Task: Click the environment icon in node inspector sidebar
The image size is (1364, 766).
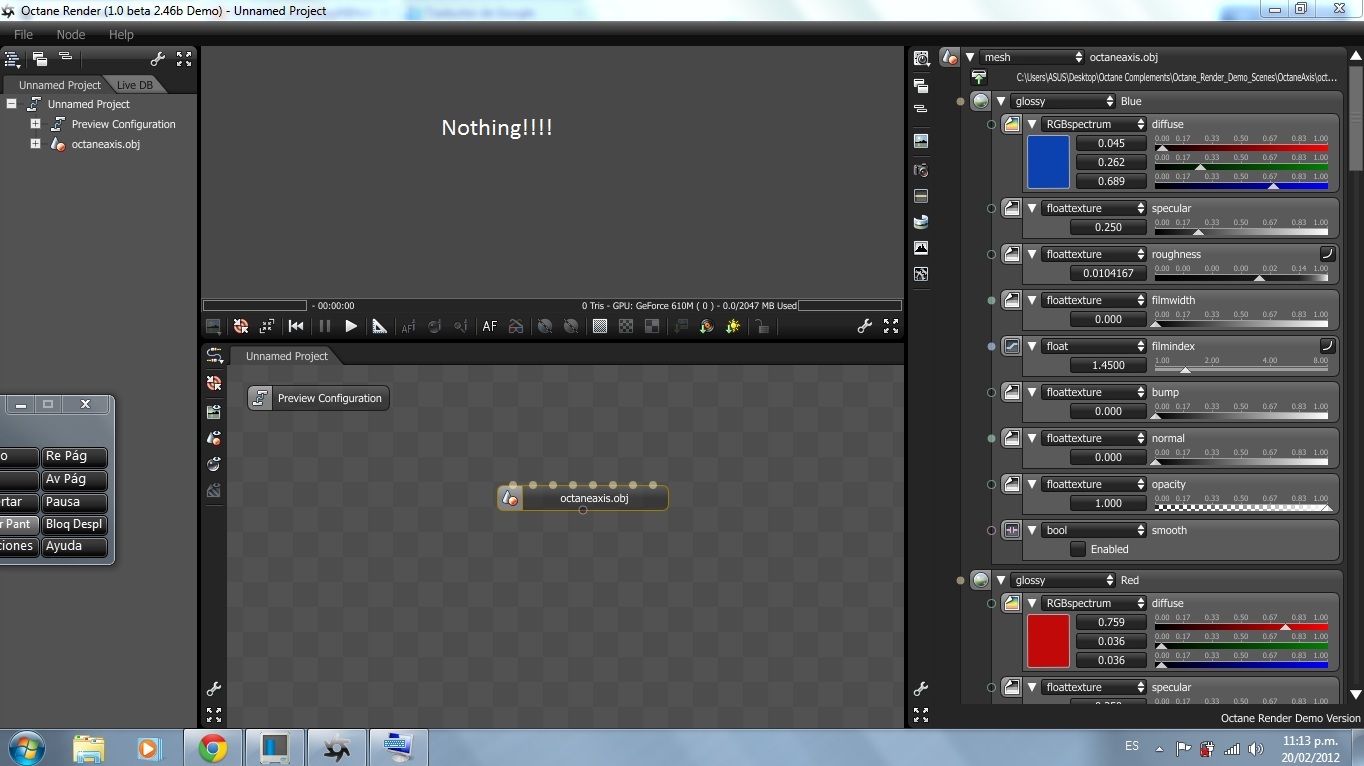Action: (921, 222)
